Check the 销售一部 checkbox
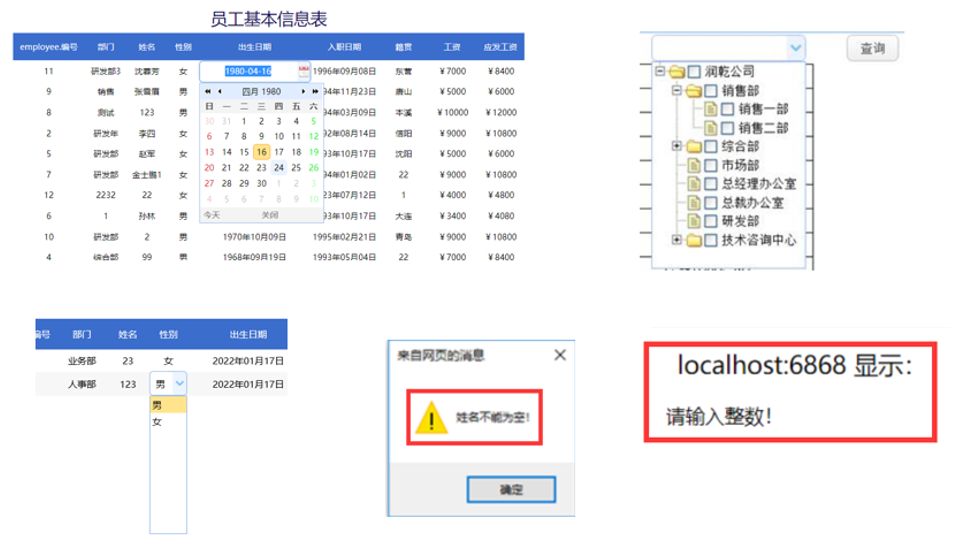The height and width of the screenshot is (547, 960). click(x=727, y=110)
